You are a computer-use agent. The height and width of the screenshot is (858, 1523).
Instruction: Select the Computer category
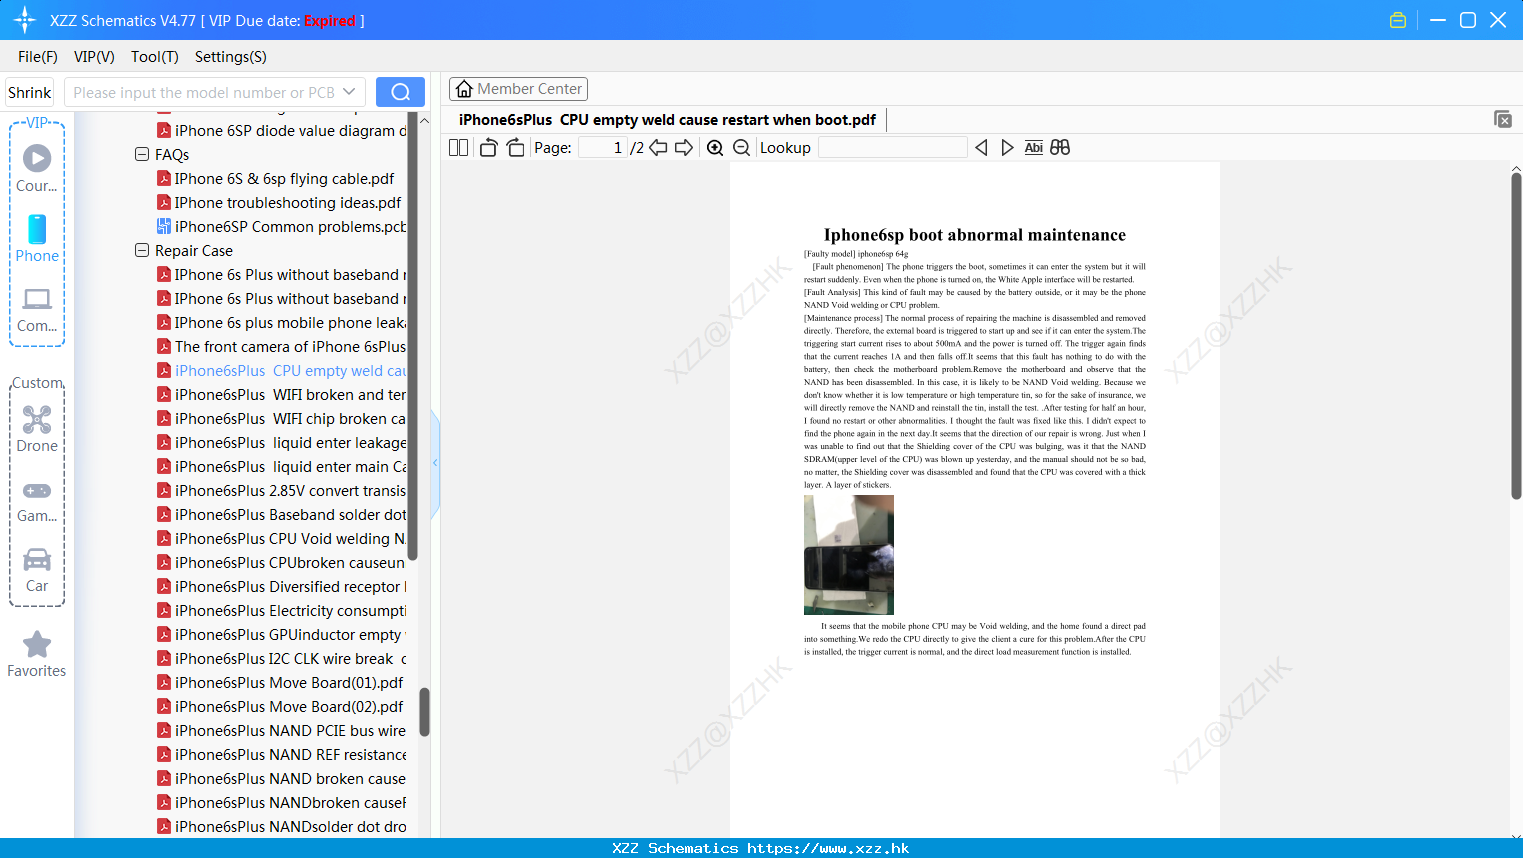[37, 309]
